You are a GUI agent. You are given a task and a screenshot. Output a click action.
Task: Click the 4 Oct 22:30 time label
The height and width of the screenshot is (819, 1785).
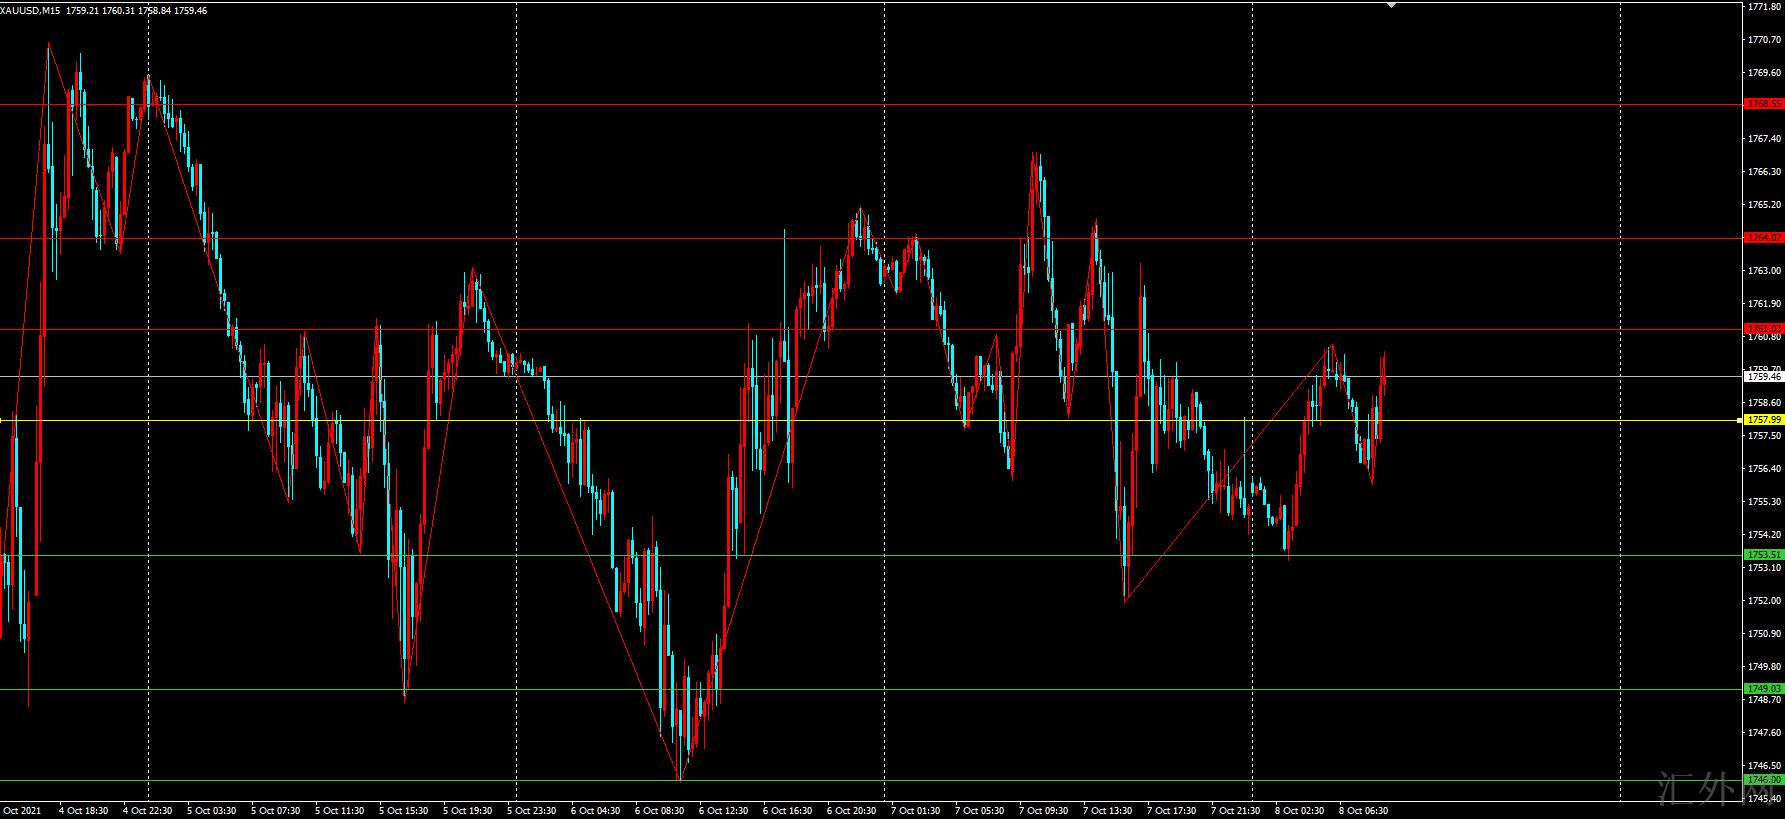click(x=148, y=811)
